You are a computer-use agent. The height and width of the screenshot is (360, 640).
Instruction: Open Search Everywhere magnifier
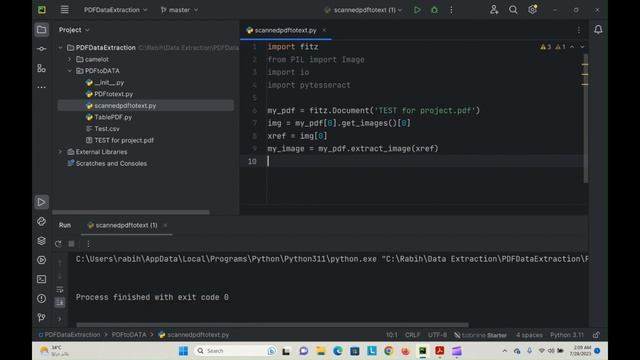coord(513,9)
